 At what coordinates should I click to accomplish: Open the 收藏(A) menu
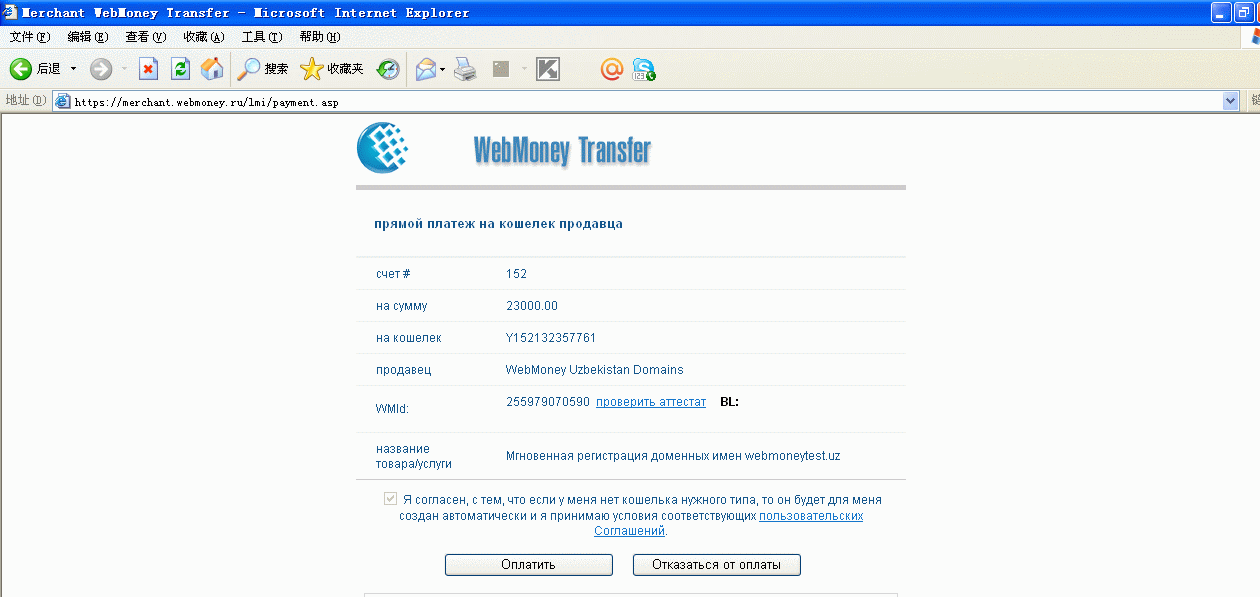pos(204,37)
